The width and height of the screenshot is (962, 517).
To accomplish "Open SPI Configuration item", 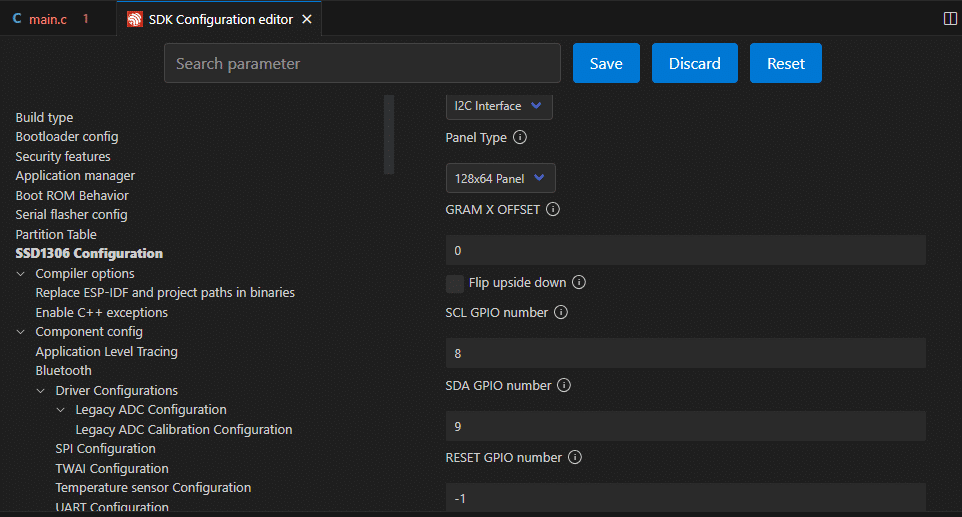I will 106,448.
